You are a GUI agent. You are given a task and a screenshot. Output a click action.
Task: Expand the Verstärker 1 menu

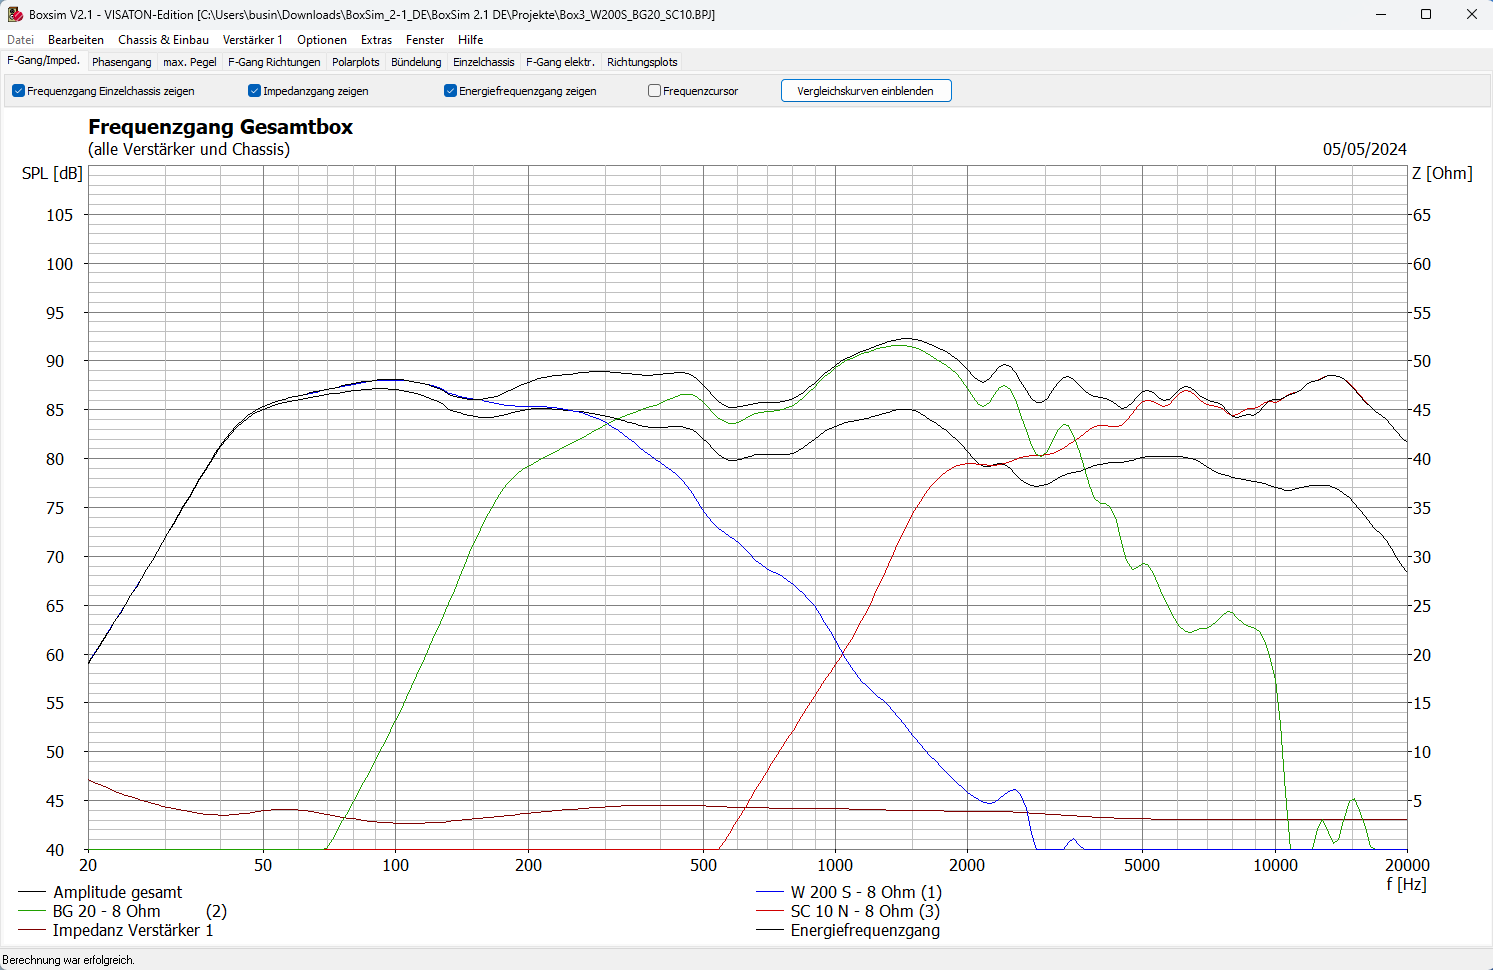252,40
